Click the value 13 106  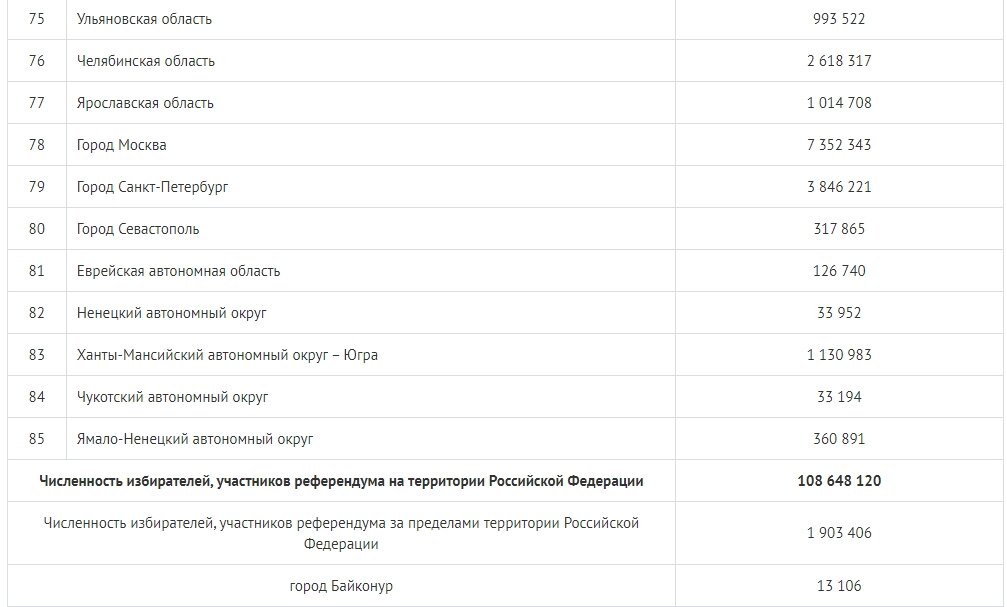[x=839, y=586]
